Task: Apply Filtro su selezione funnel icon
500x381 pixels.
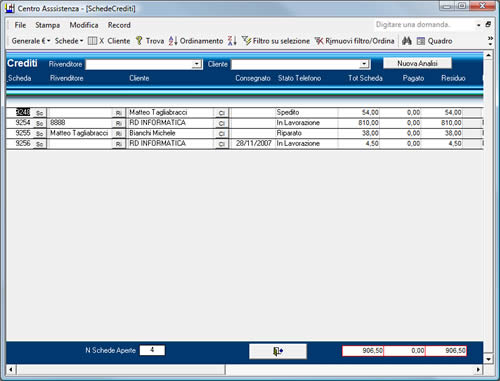Action: point(246,41)
